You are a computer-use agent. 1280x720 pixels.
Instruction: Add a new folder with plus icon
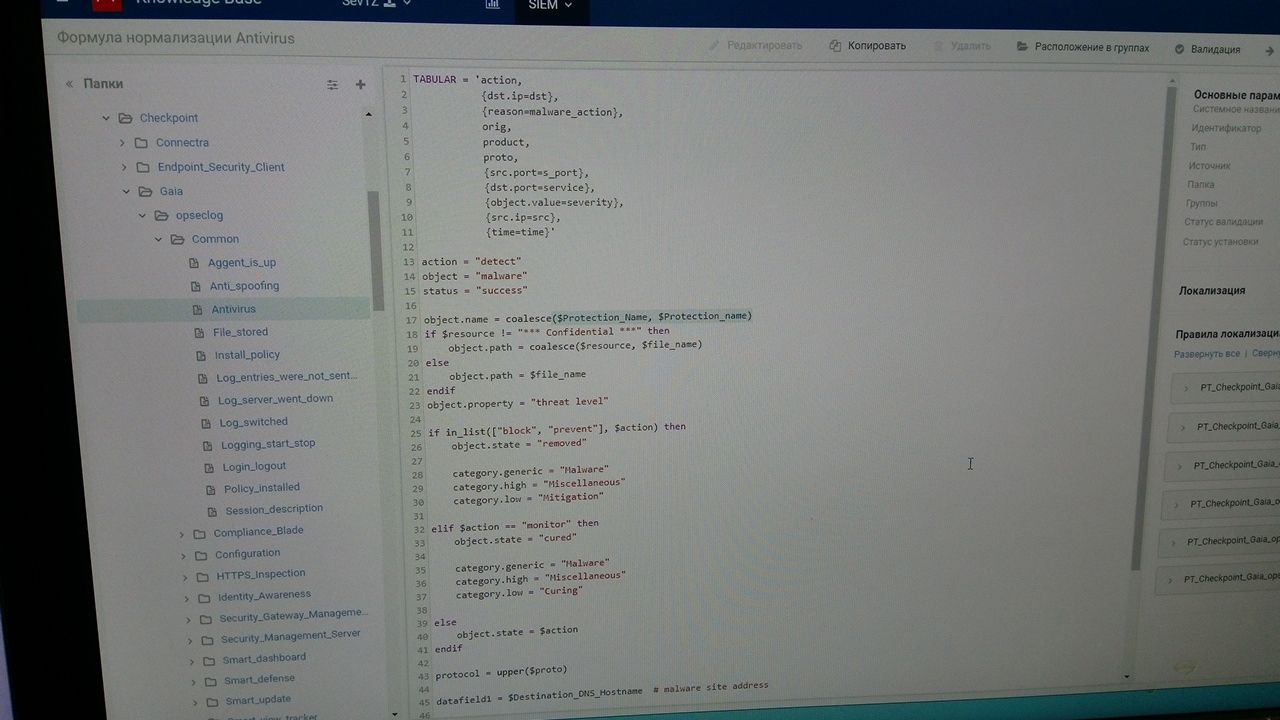click(x=361, y=85)
